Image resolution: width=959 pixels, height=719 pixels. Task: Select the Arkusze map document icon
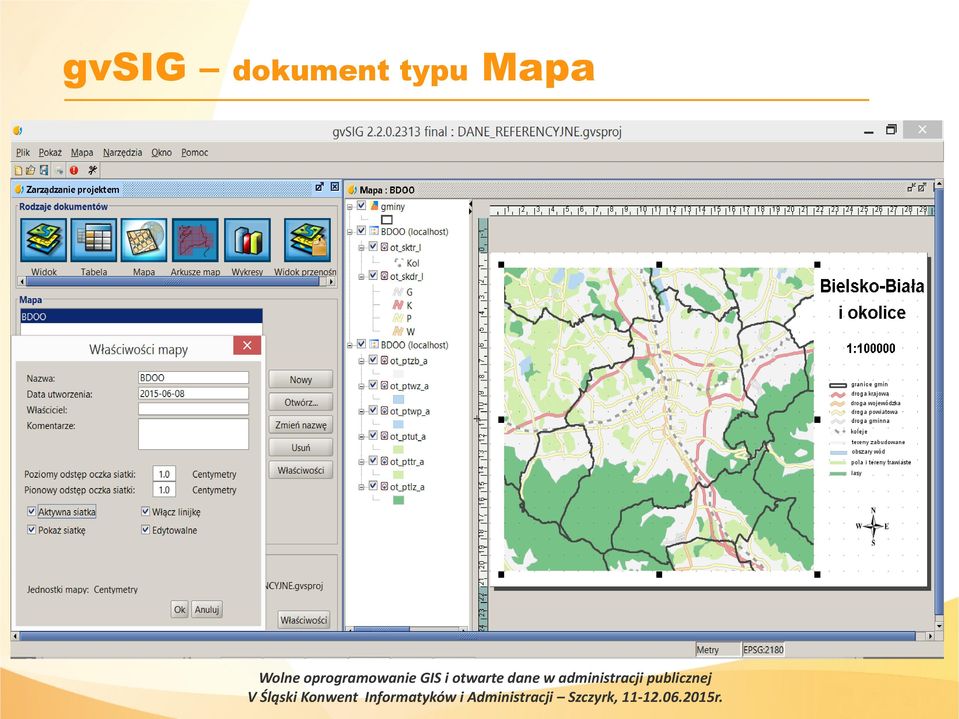195,240
